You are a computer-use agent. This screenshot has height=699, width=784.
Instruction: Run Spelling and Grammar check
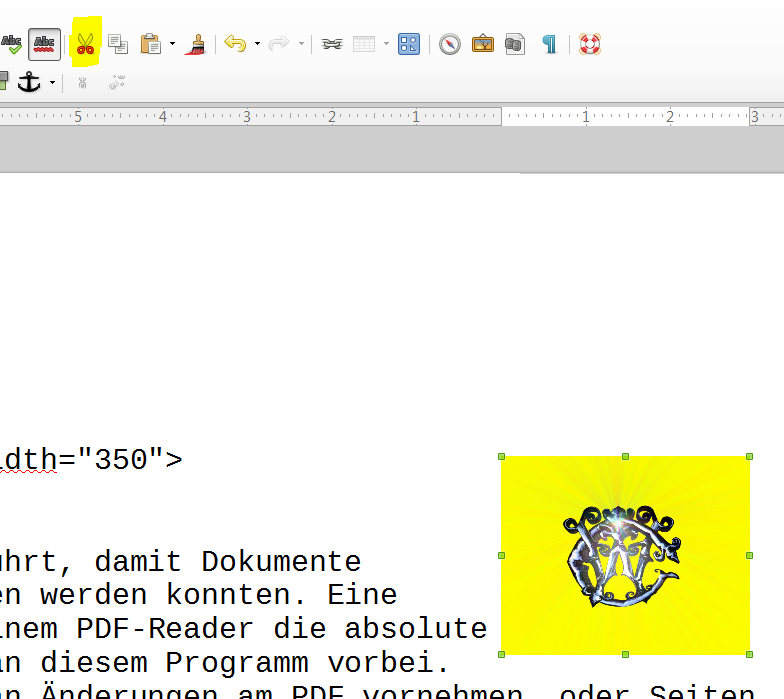point(11,44)
